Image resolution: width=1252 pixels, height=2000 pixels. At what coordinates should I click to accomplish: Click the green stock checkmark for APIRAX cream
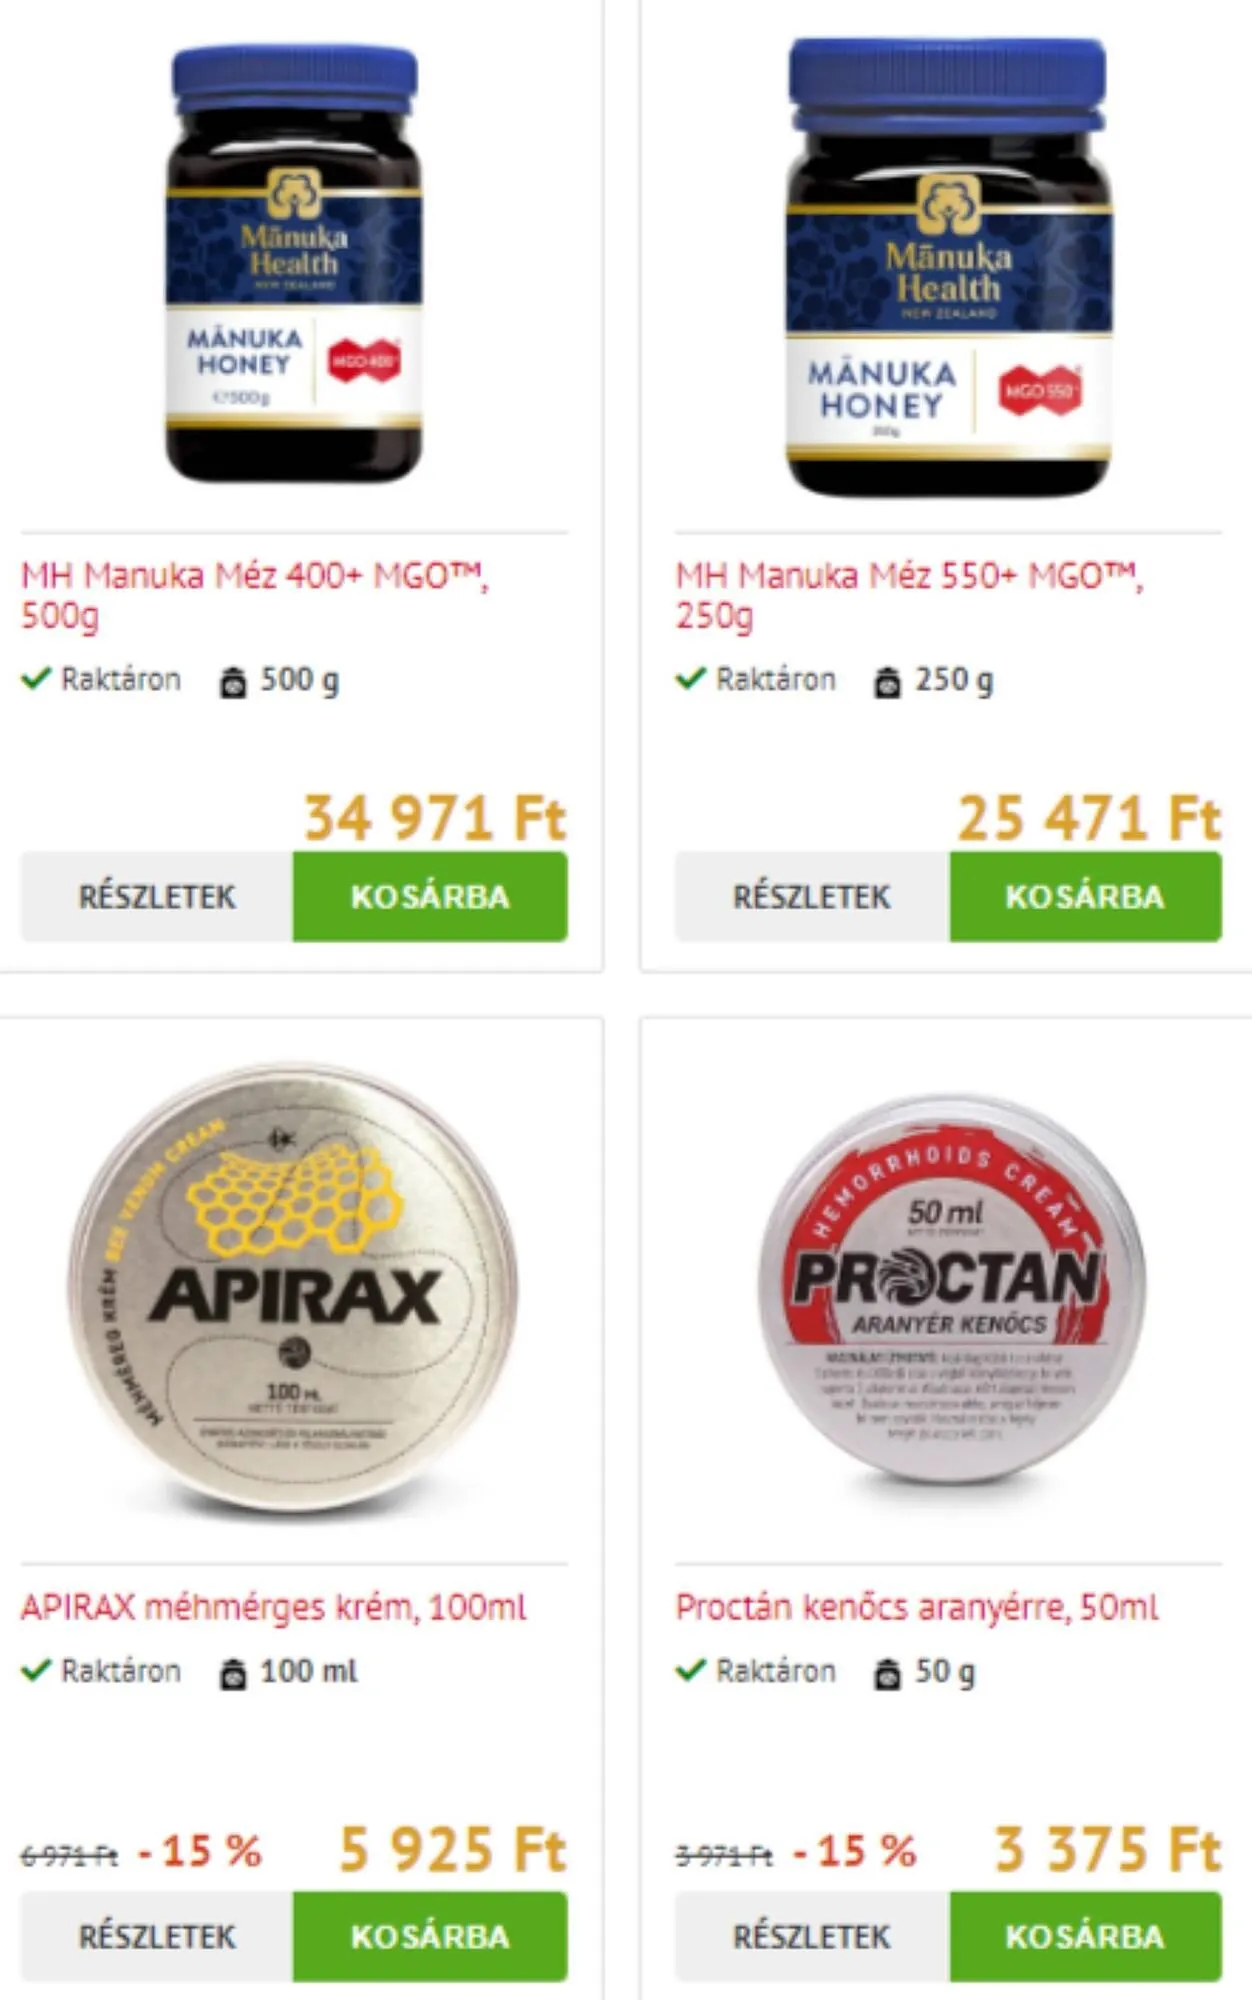tap(36, 1670)
